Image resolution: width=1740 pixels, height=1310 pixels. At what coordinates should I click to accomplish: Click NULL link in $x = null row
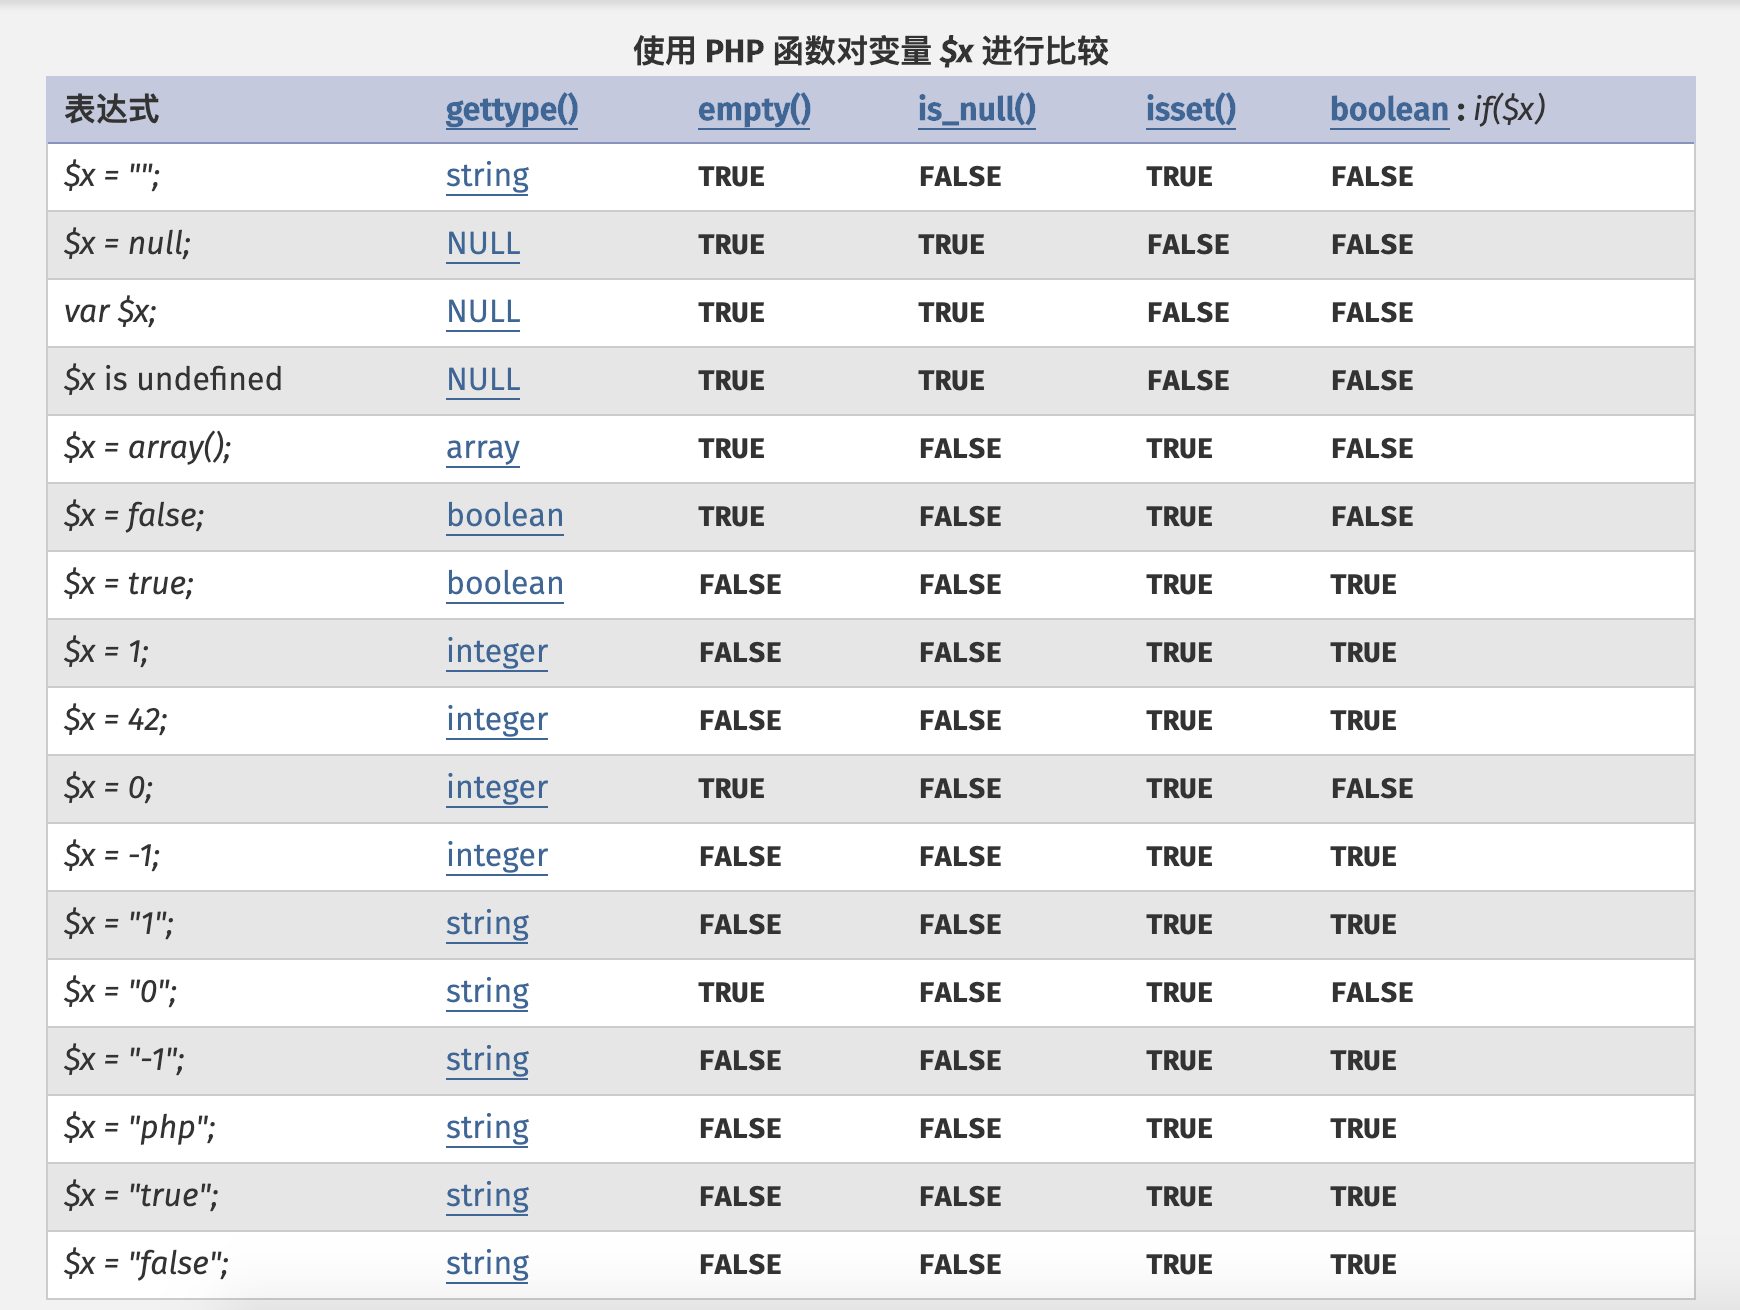[483, 244]
